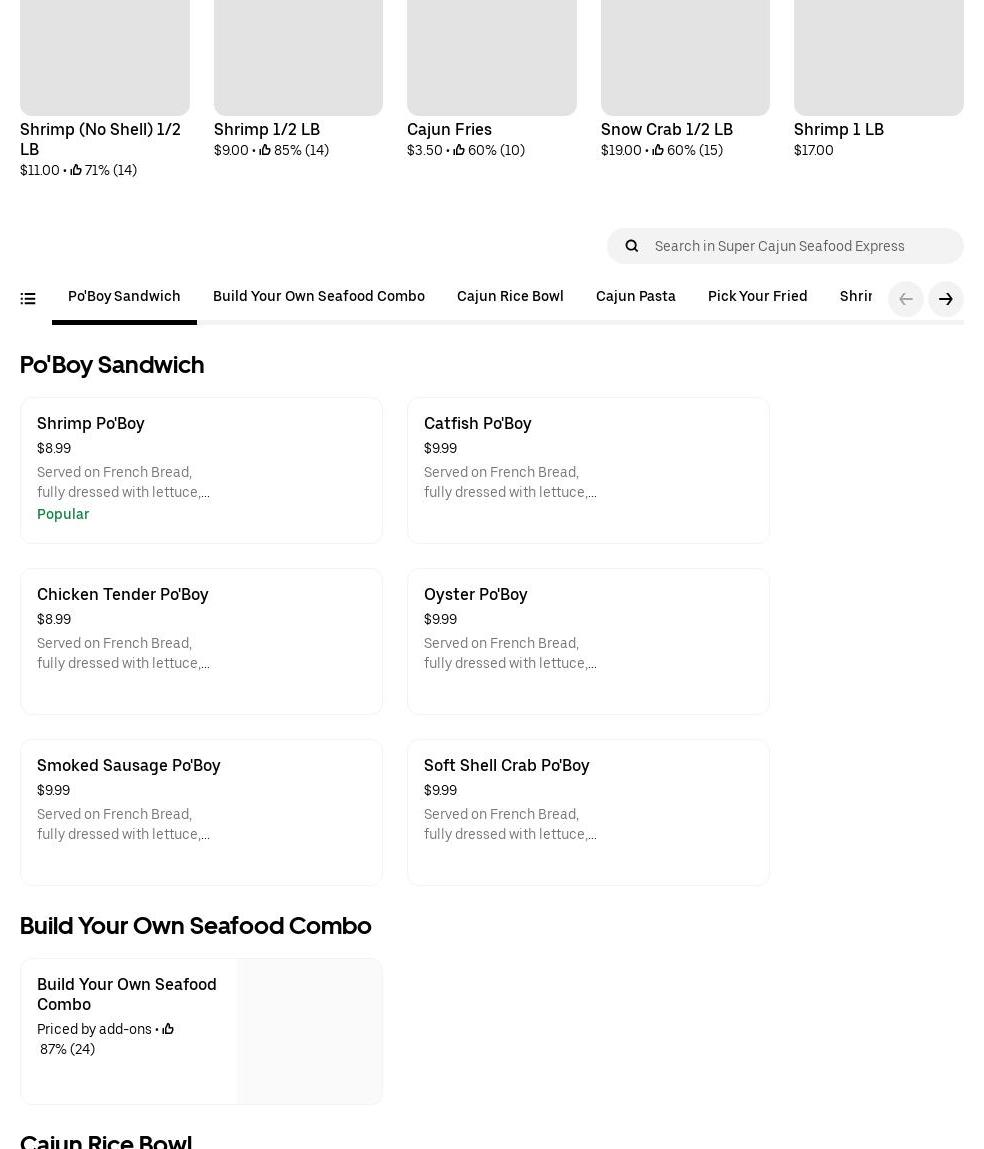Open the Soft Shell Crab Po'Boy card
The image size is (984, 1149).
pyautogui.click(x=588, y=812)
